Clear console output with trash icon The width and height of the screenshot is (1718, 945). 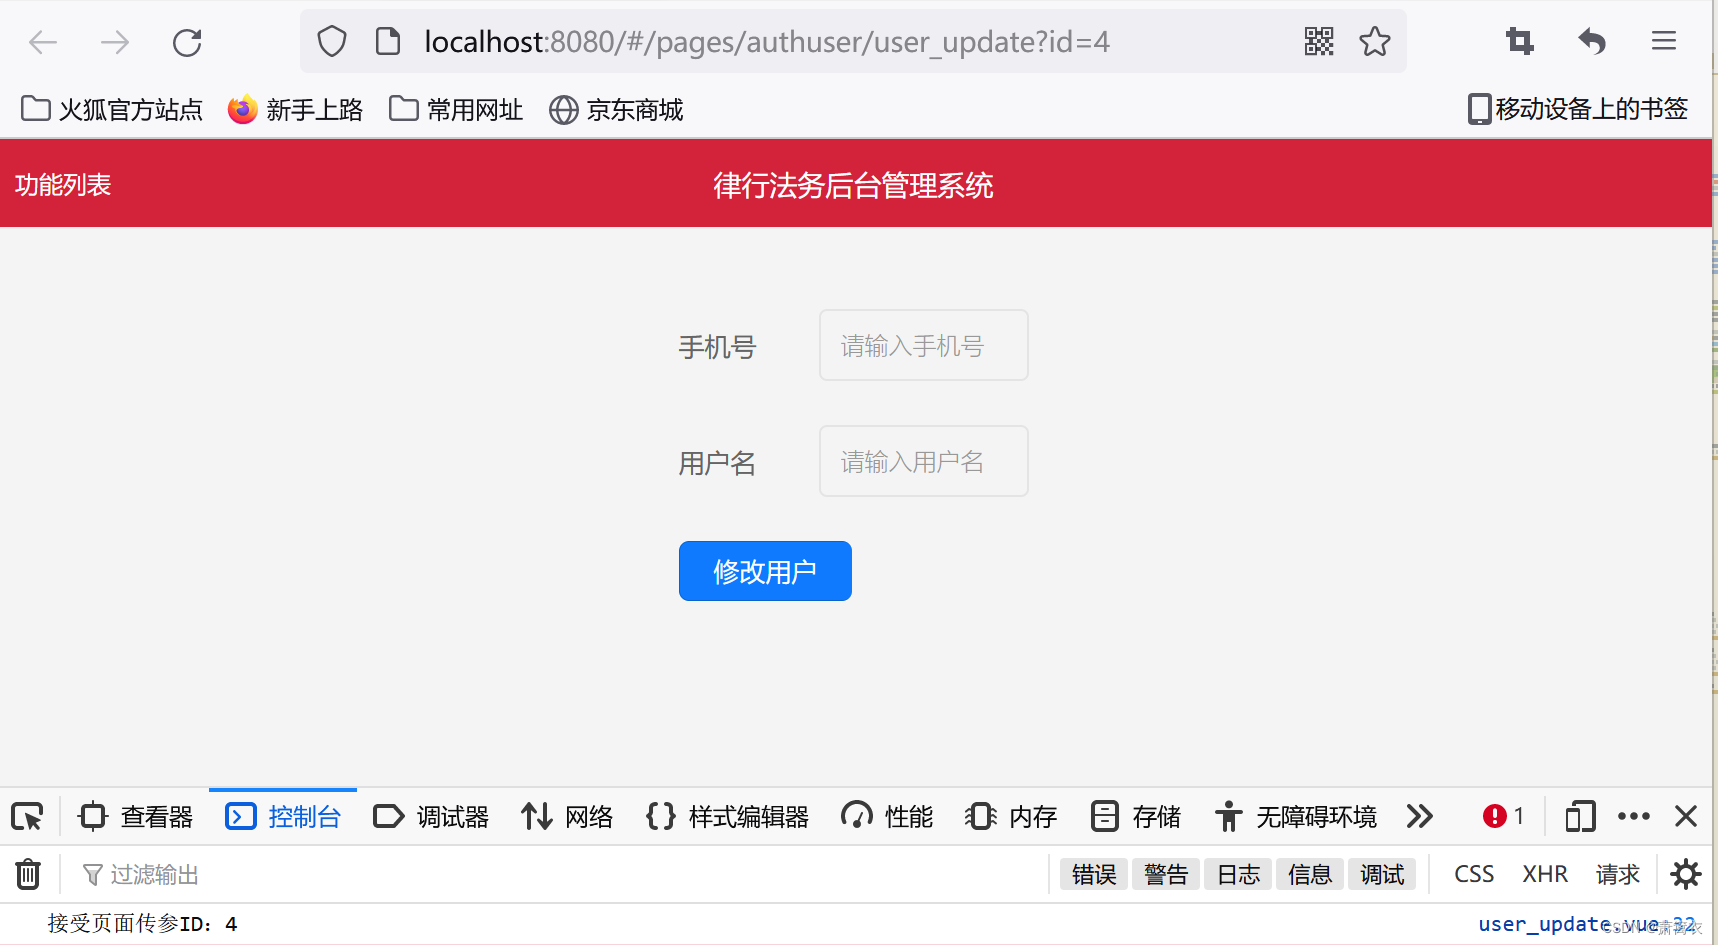(28, 875)
